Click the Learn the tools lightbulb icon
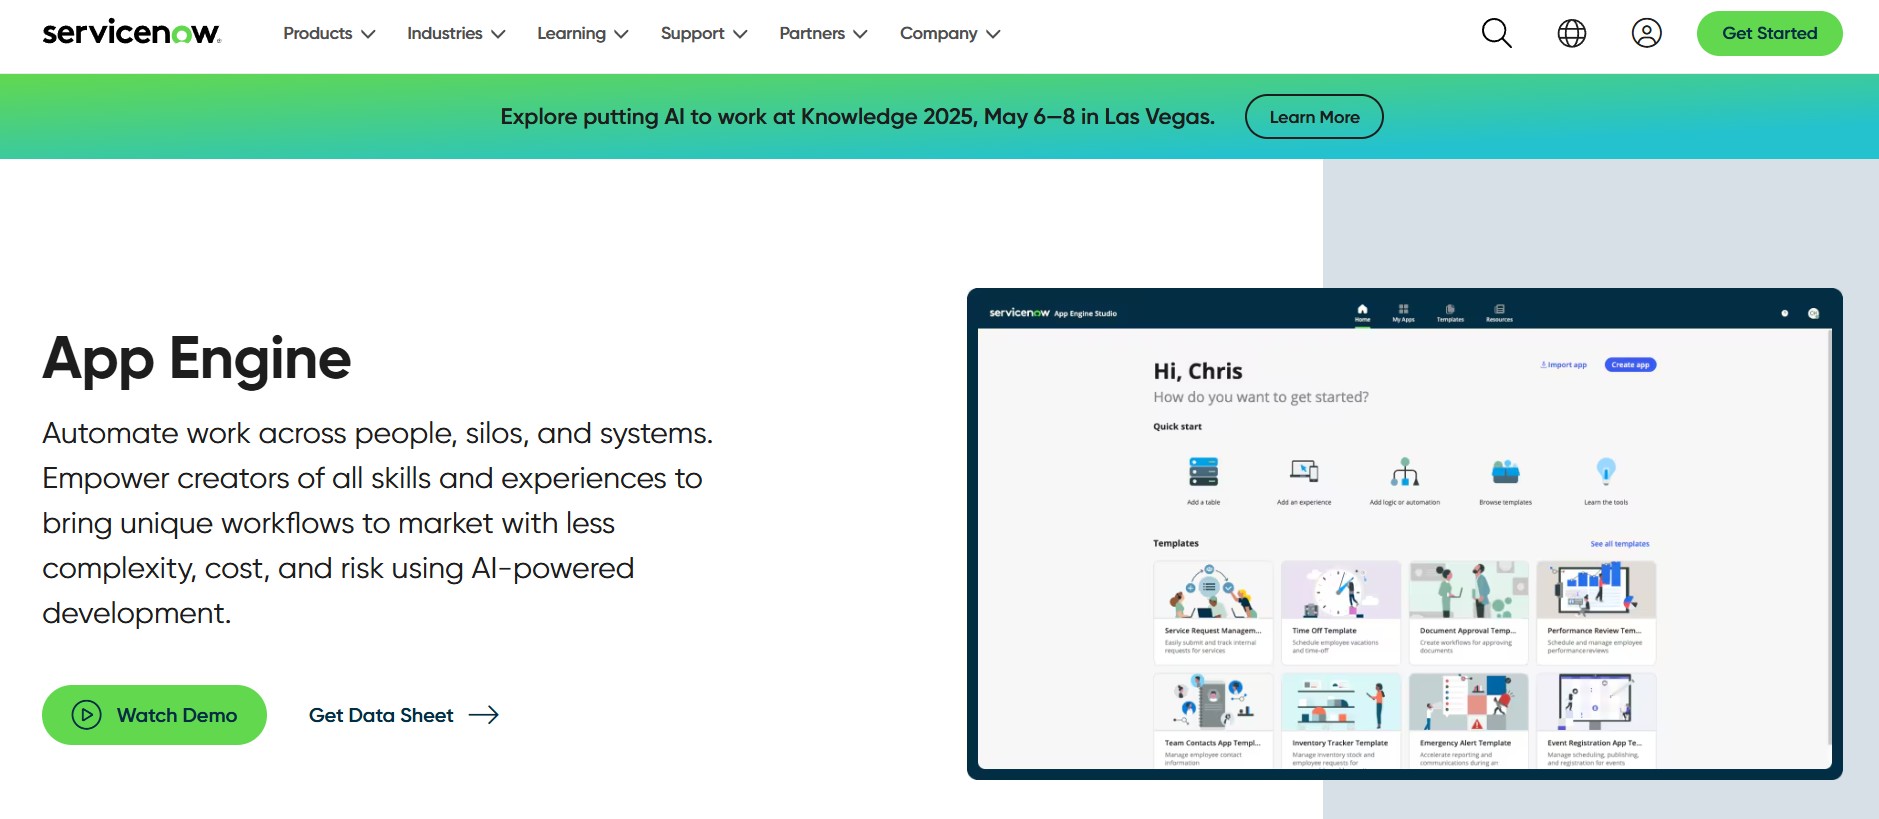The image size is (1879, 819). click(1605, 471)
